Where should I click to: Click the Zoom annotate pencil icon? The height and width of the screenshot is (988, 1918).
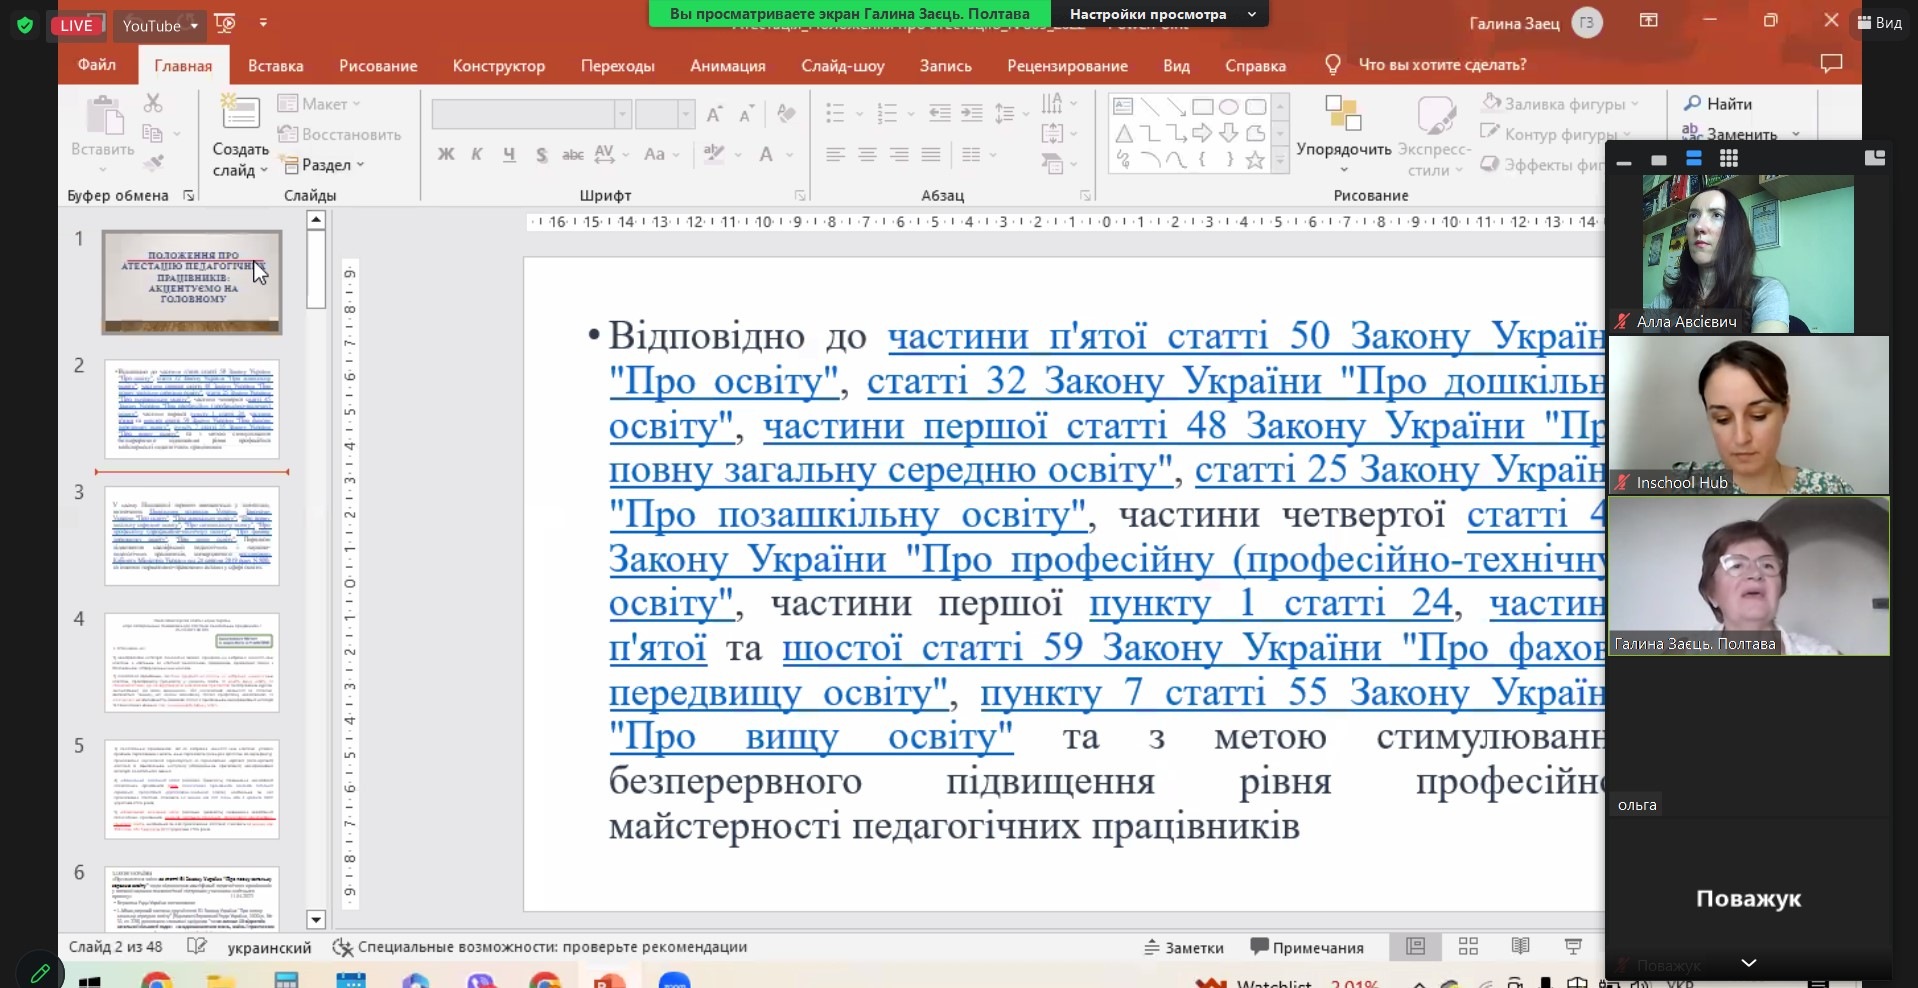pyautogui.click(x=40, y=971)
